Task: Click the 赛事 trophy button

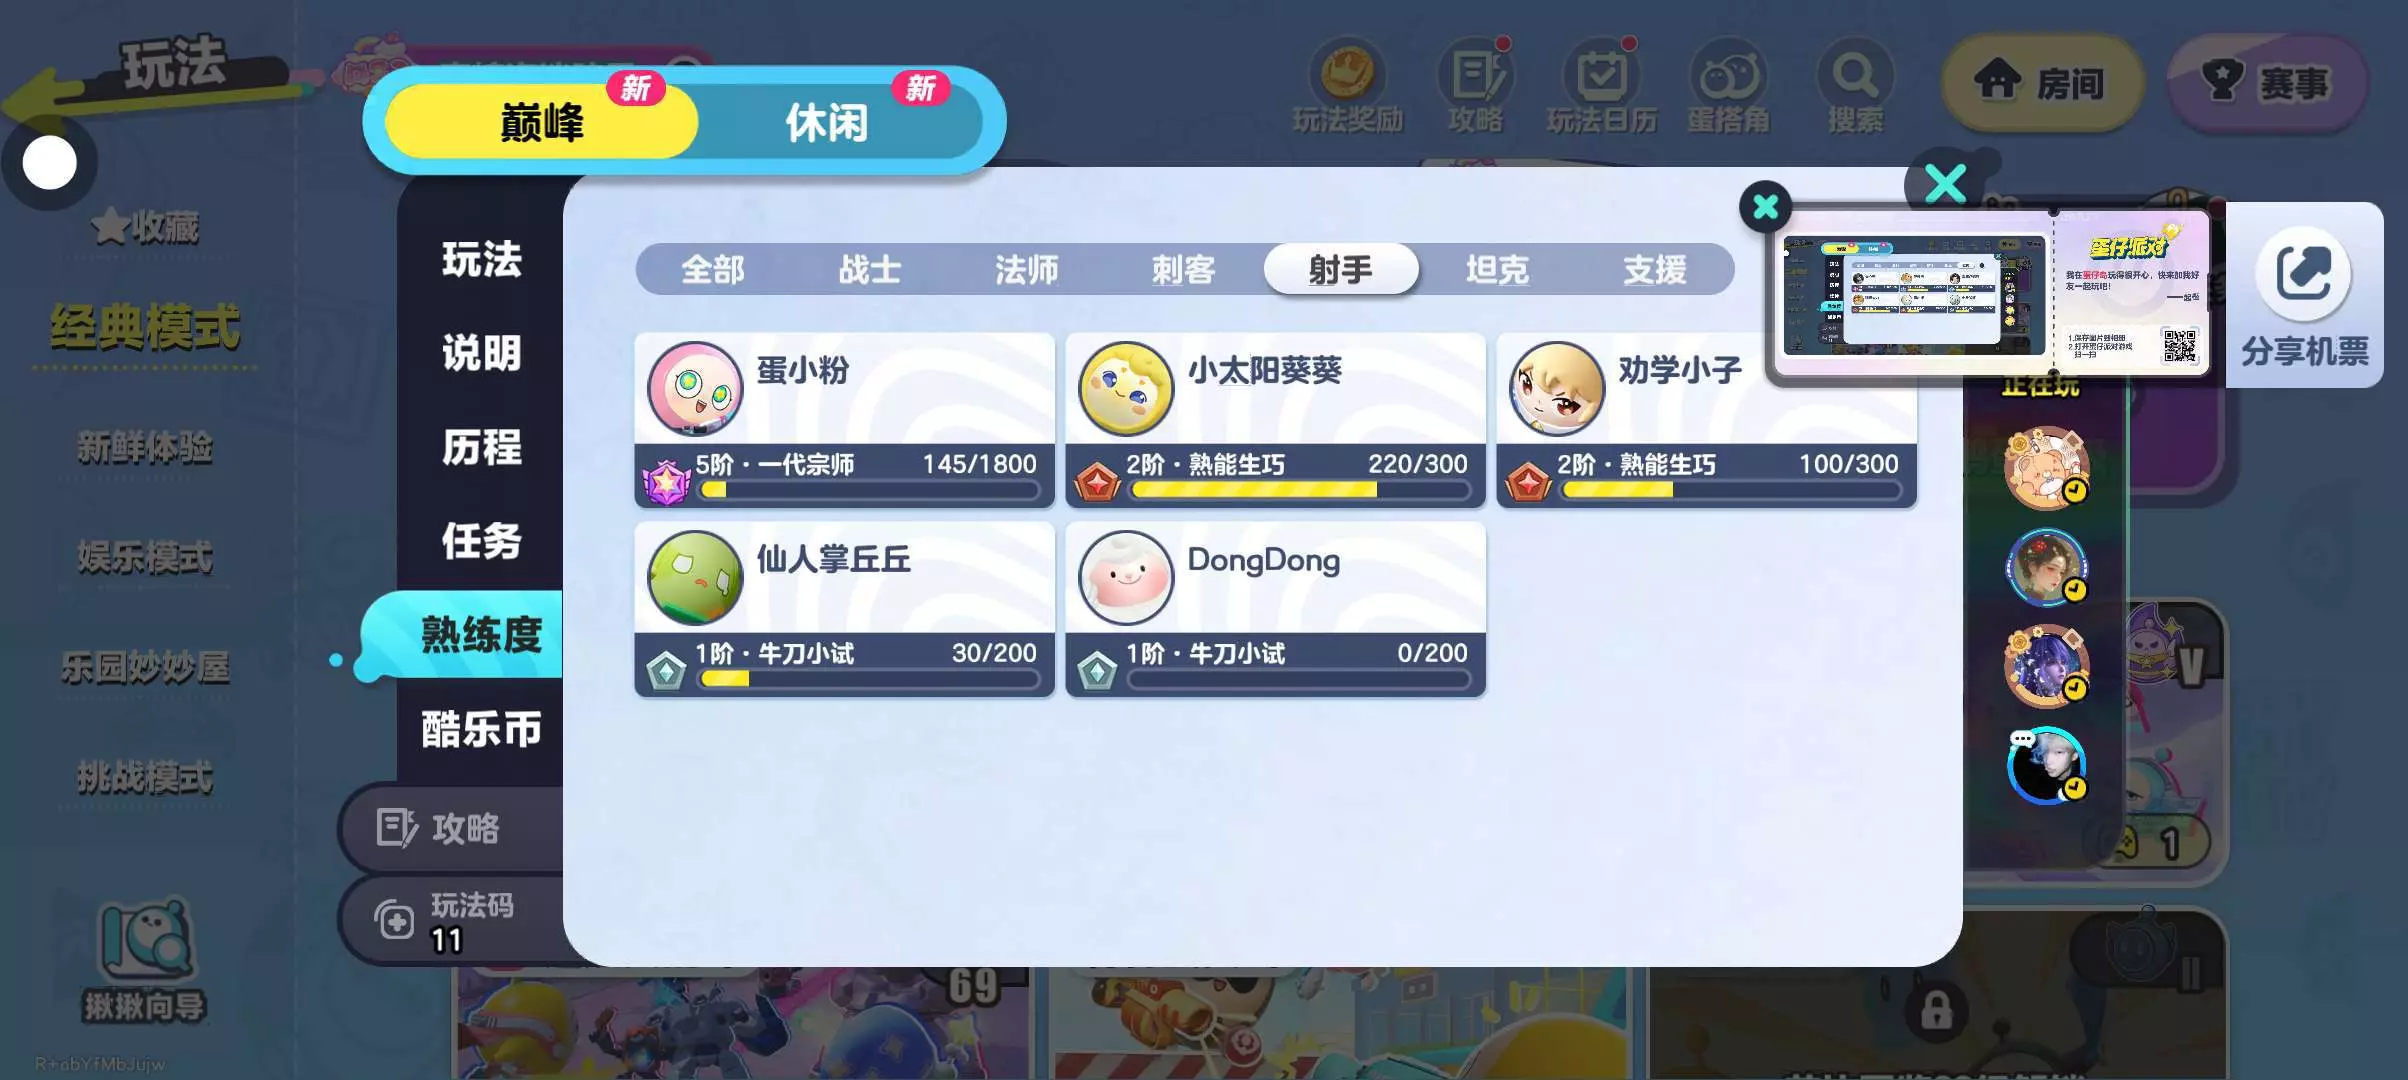Action: [2267, 82]
